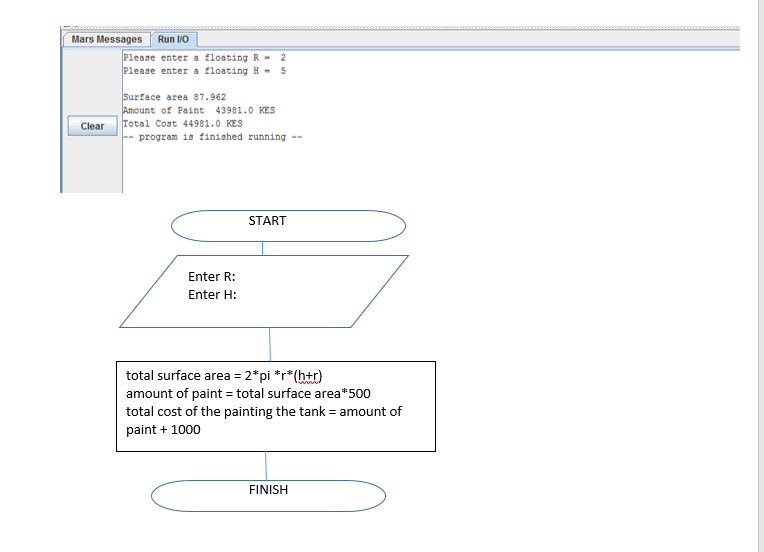Select the Run I/O tab
Screen dimensions: 764x552
[x=174, y=39]
